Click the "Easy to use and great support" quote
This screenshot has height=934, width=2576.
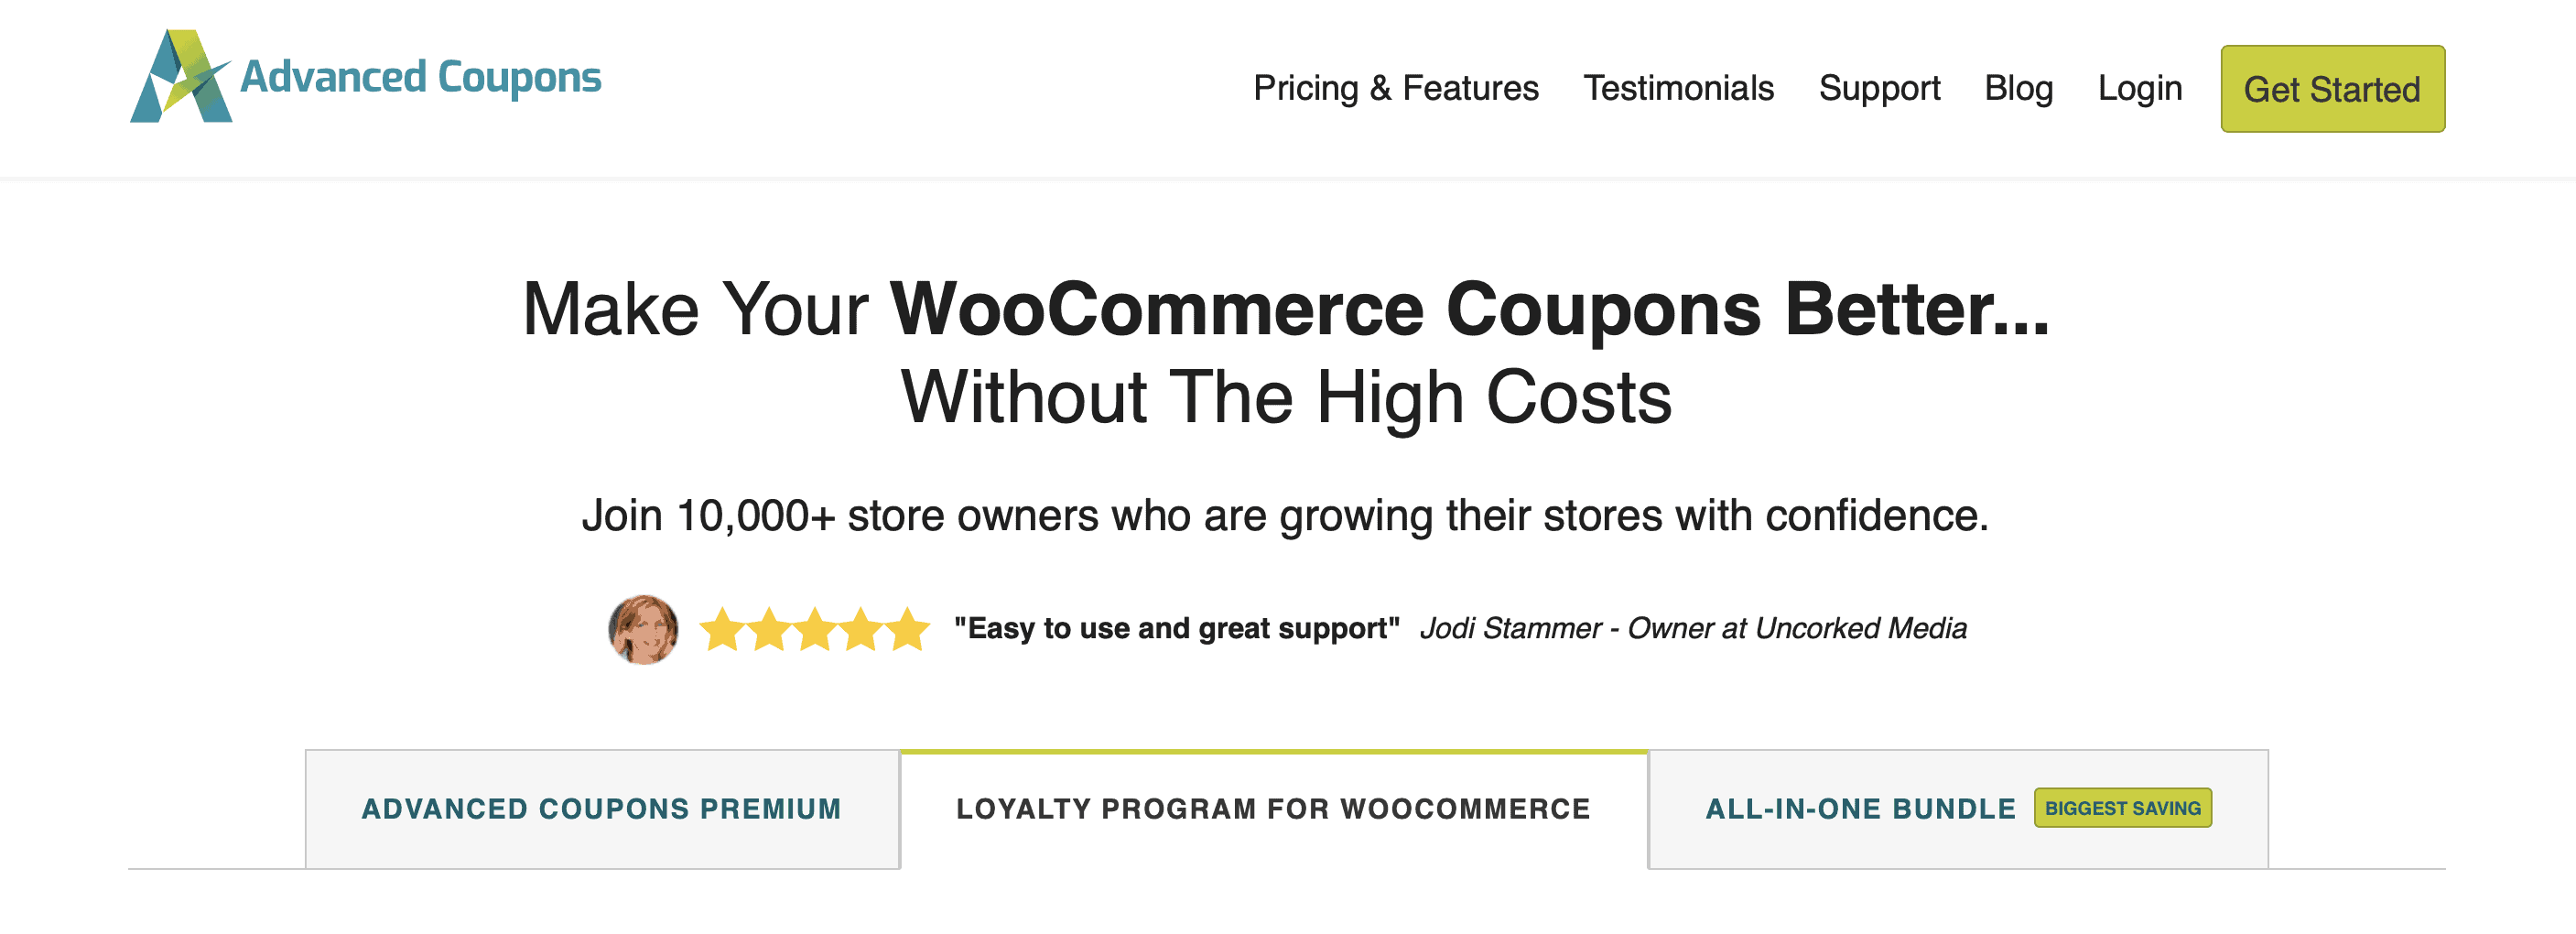tap(1176, 628)
